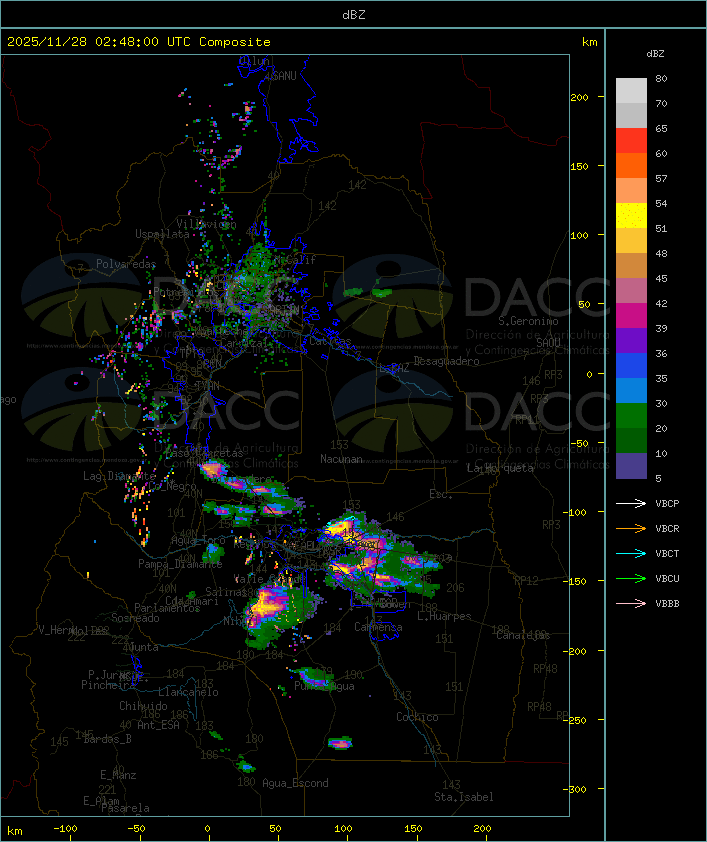The image size is (707, 842).
Task: Pick the dotted yellow 51-54 dBZ swatch
Action: [x=631, y=216]
